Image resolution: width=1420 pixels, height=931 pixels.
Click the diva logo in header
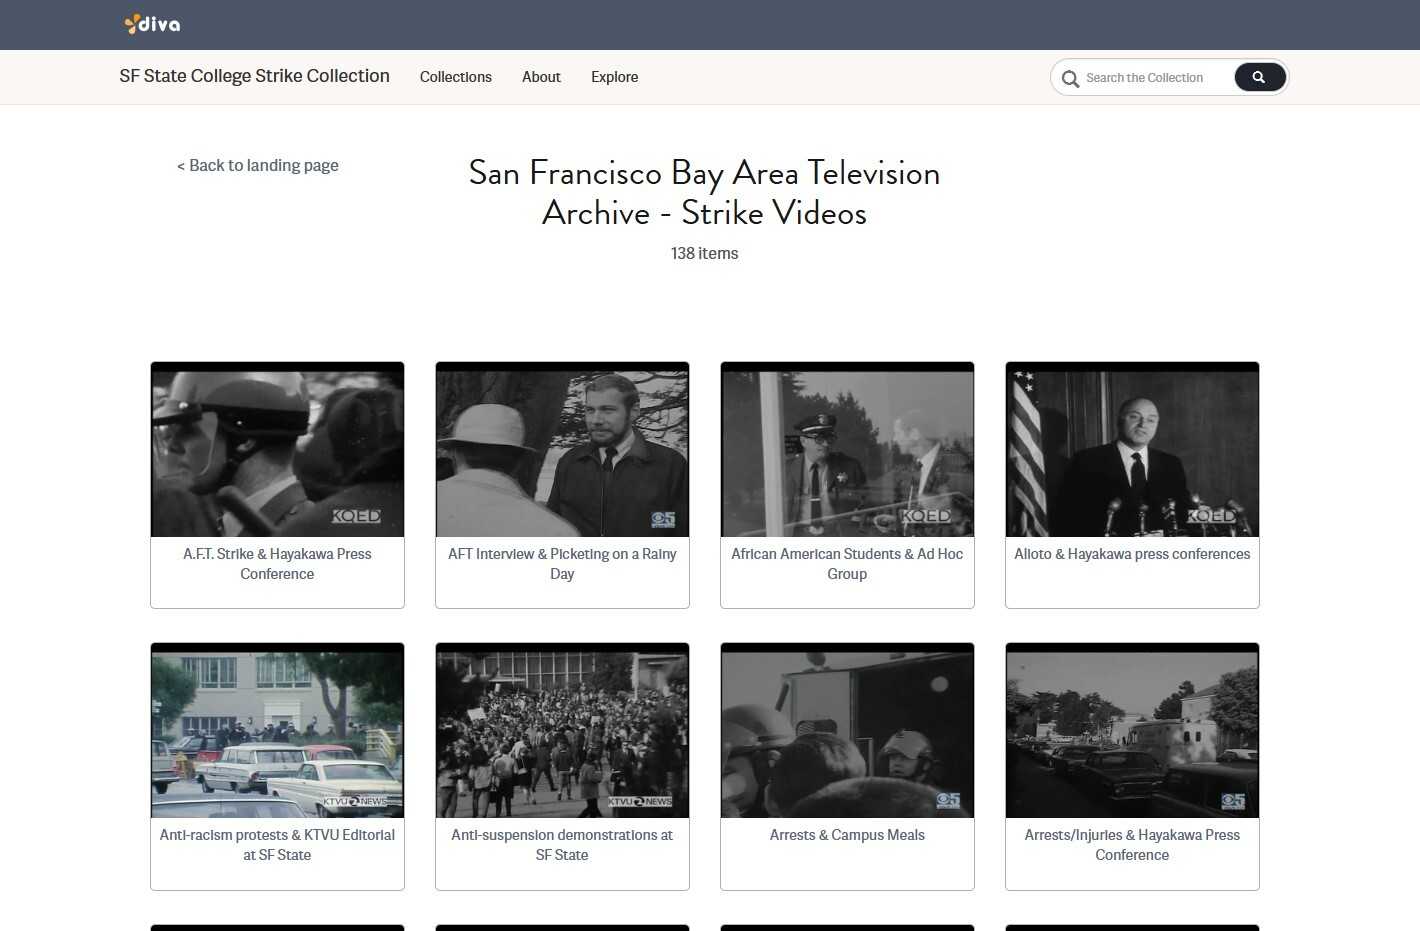coord(152,24)
